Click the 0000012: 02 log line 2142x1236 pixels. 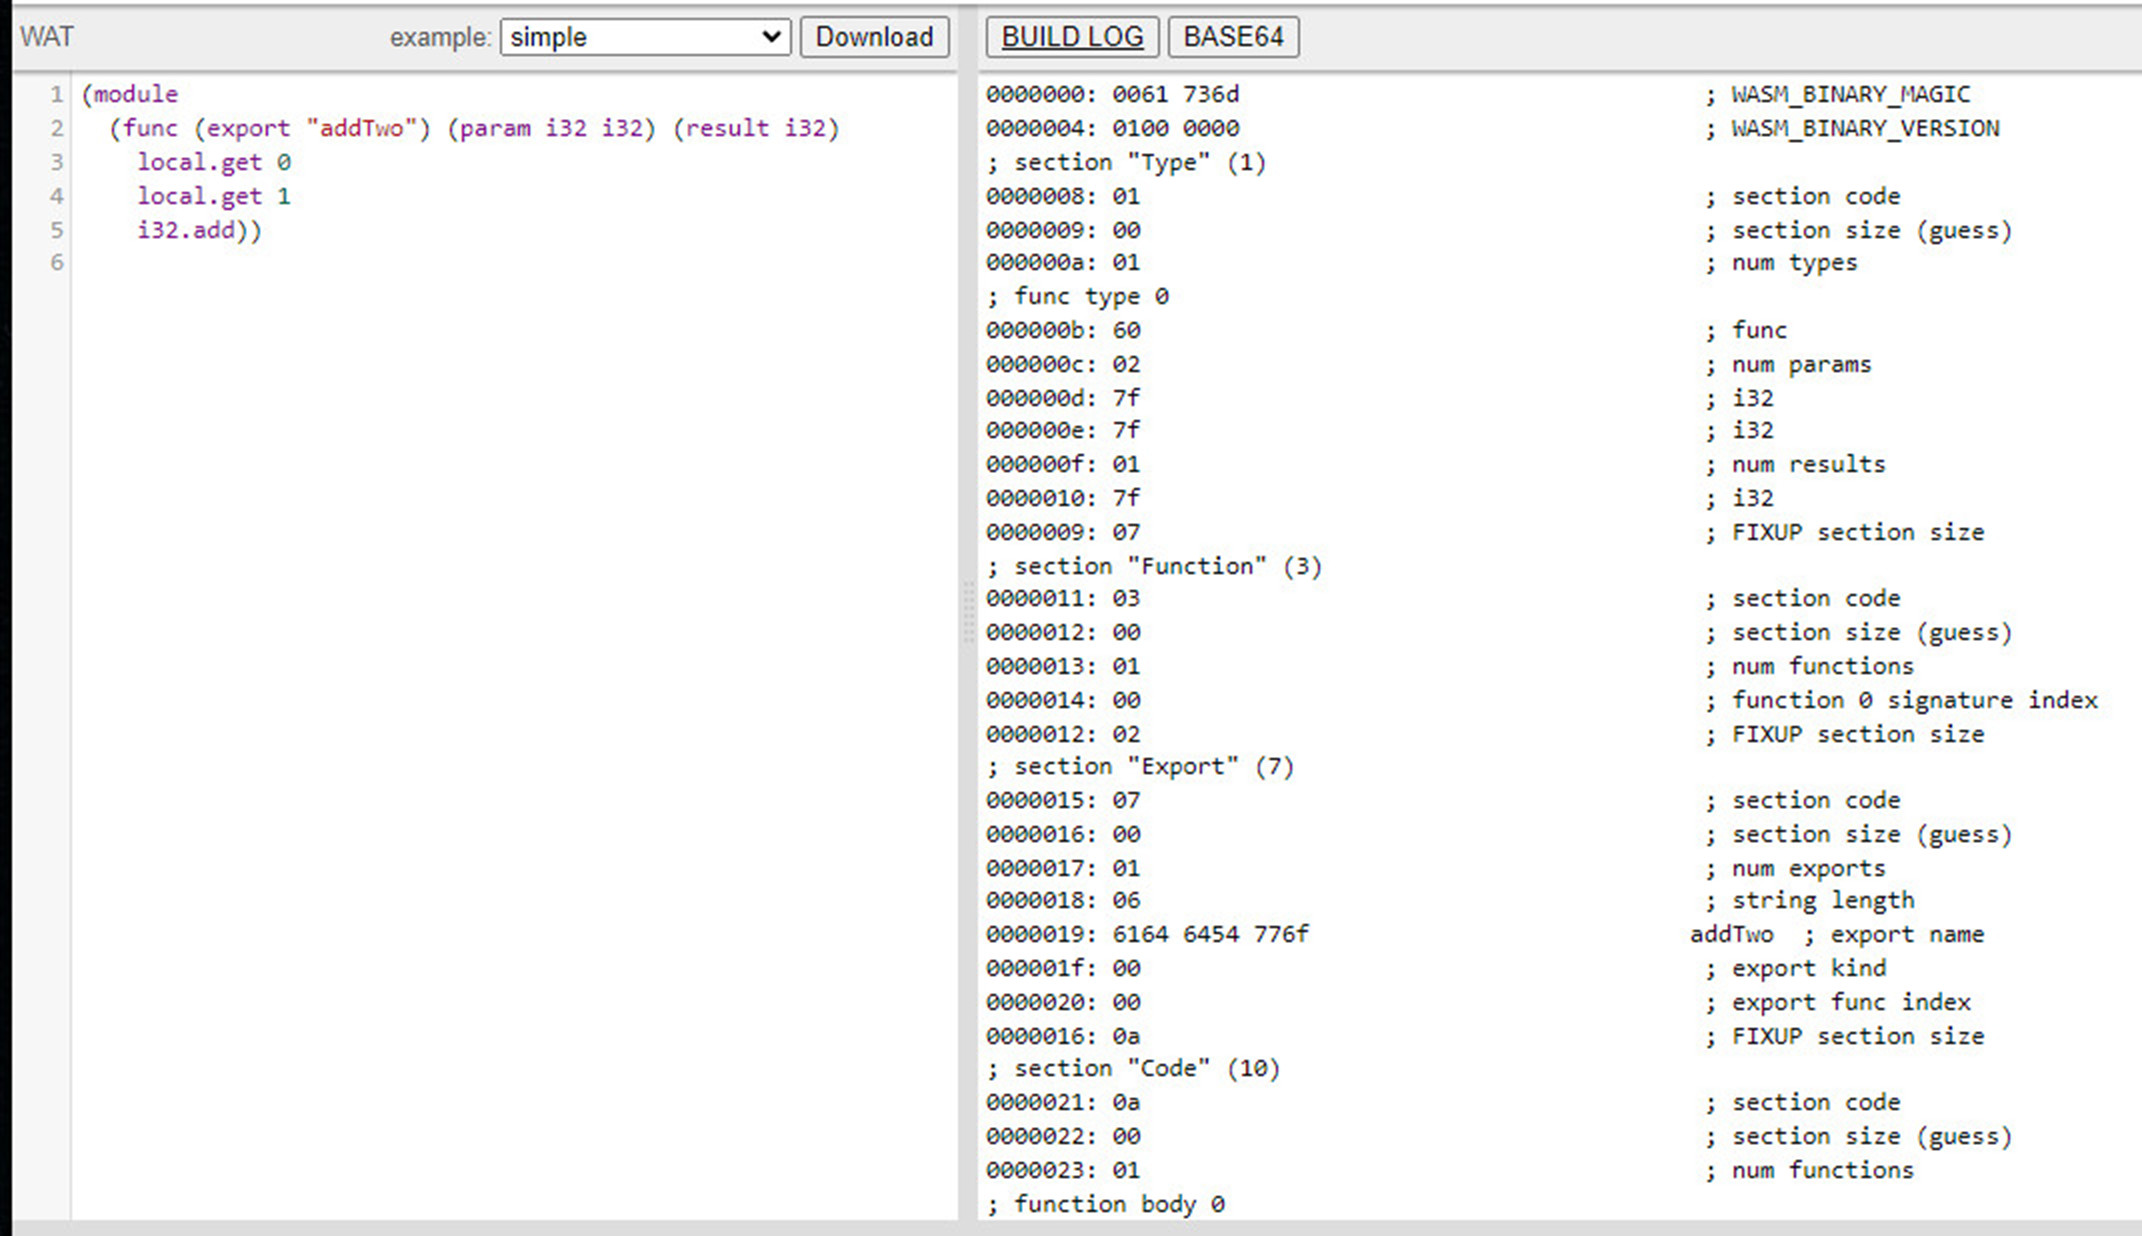(1064, 735)
